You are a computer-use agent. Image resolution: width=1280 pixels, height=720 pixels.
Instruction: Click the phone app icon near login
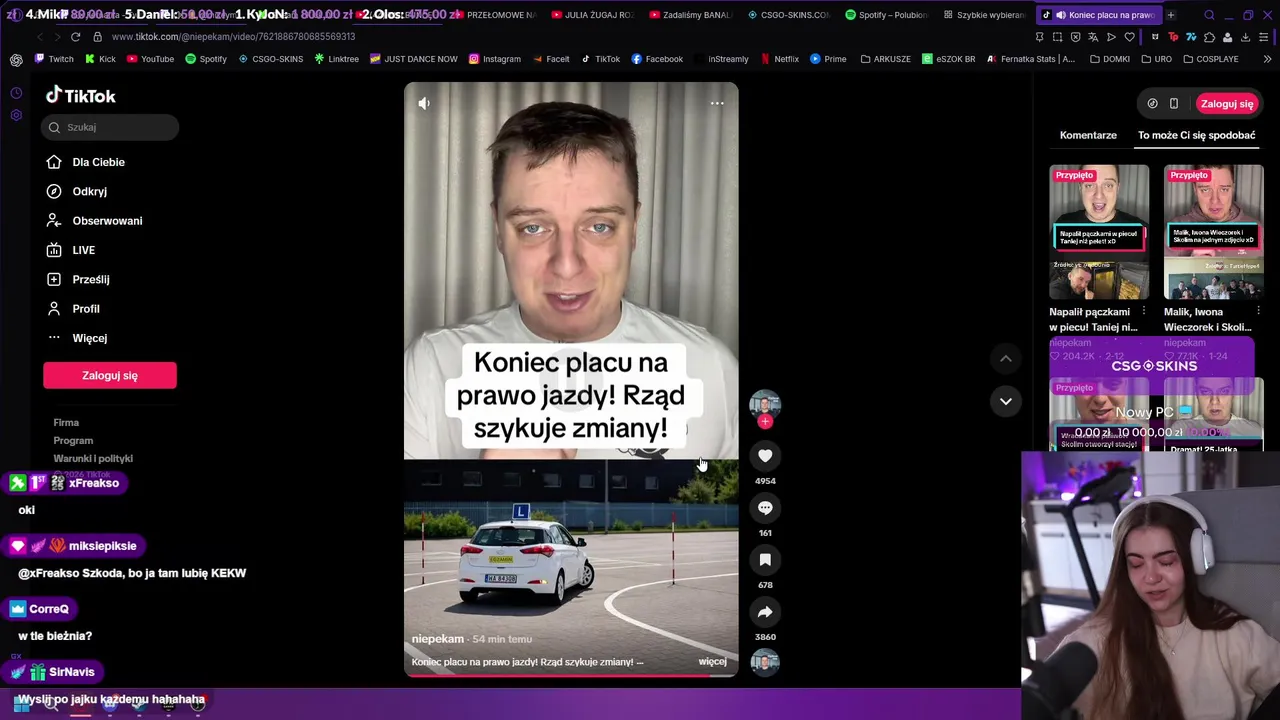point(1174,104)
